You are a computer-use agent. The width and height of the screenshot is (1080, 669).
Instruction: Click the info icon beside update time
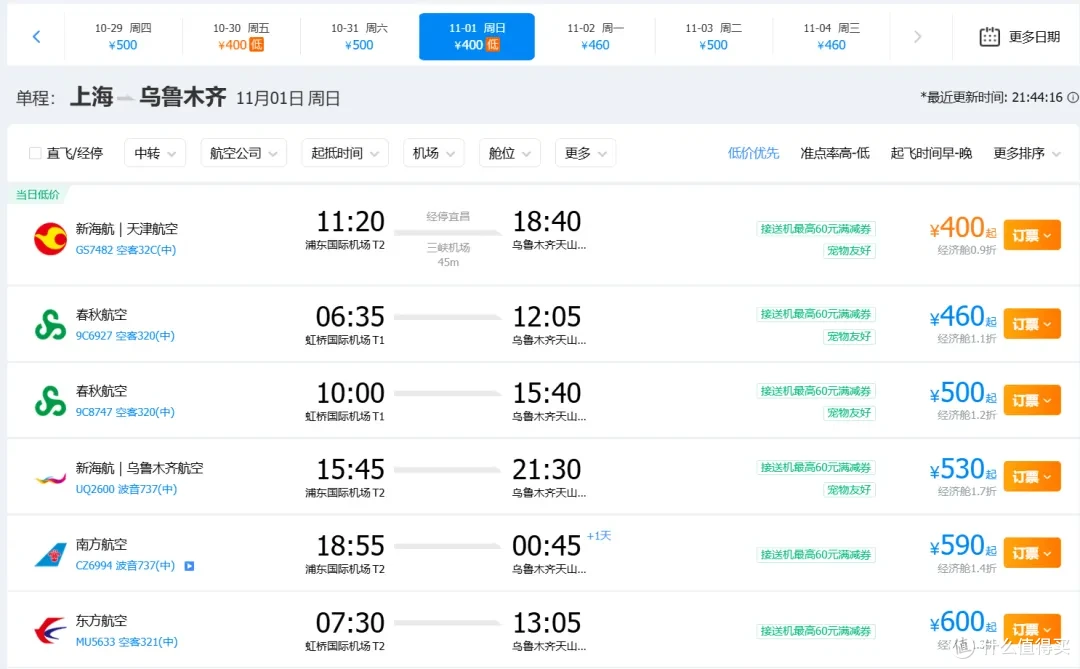pyautogui.click(x=1072, y=98)
